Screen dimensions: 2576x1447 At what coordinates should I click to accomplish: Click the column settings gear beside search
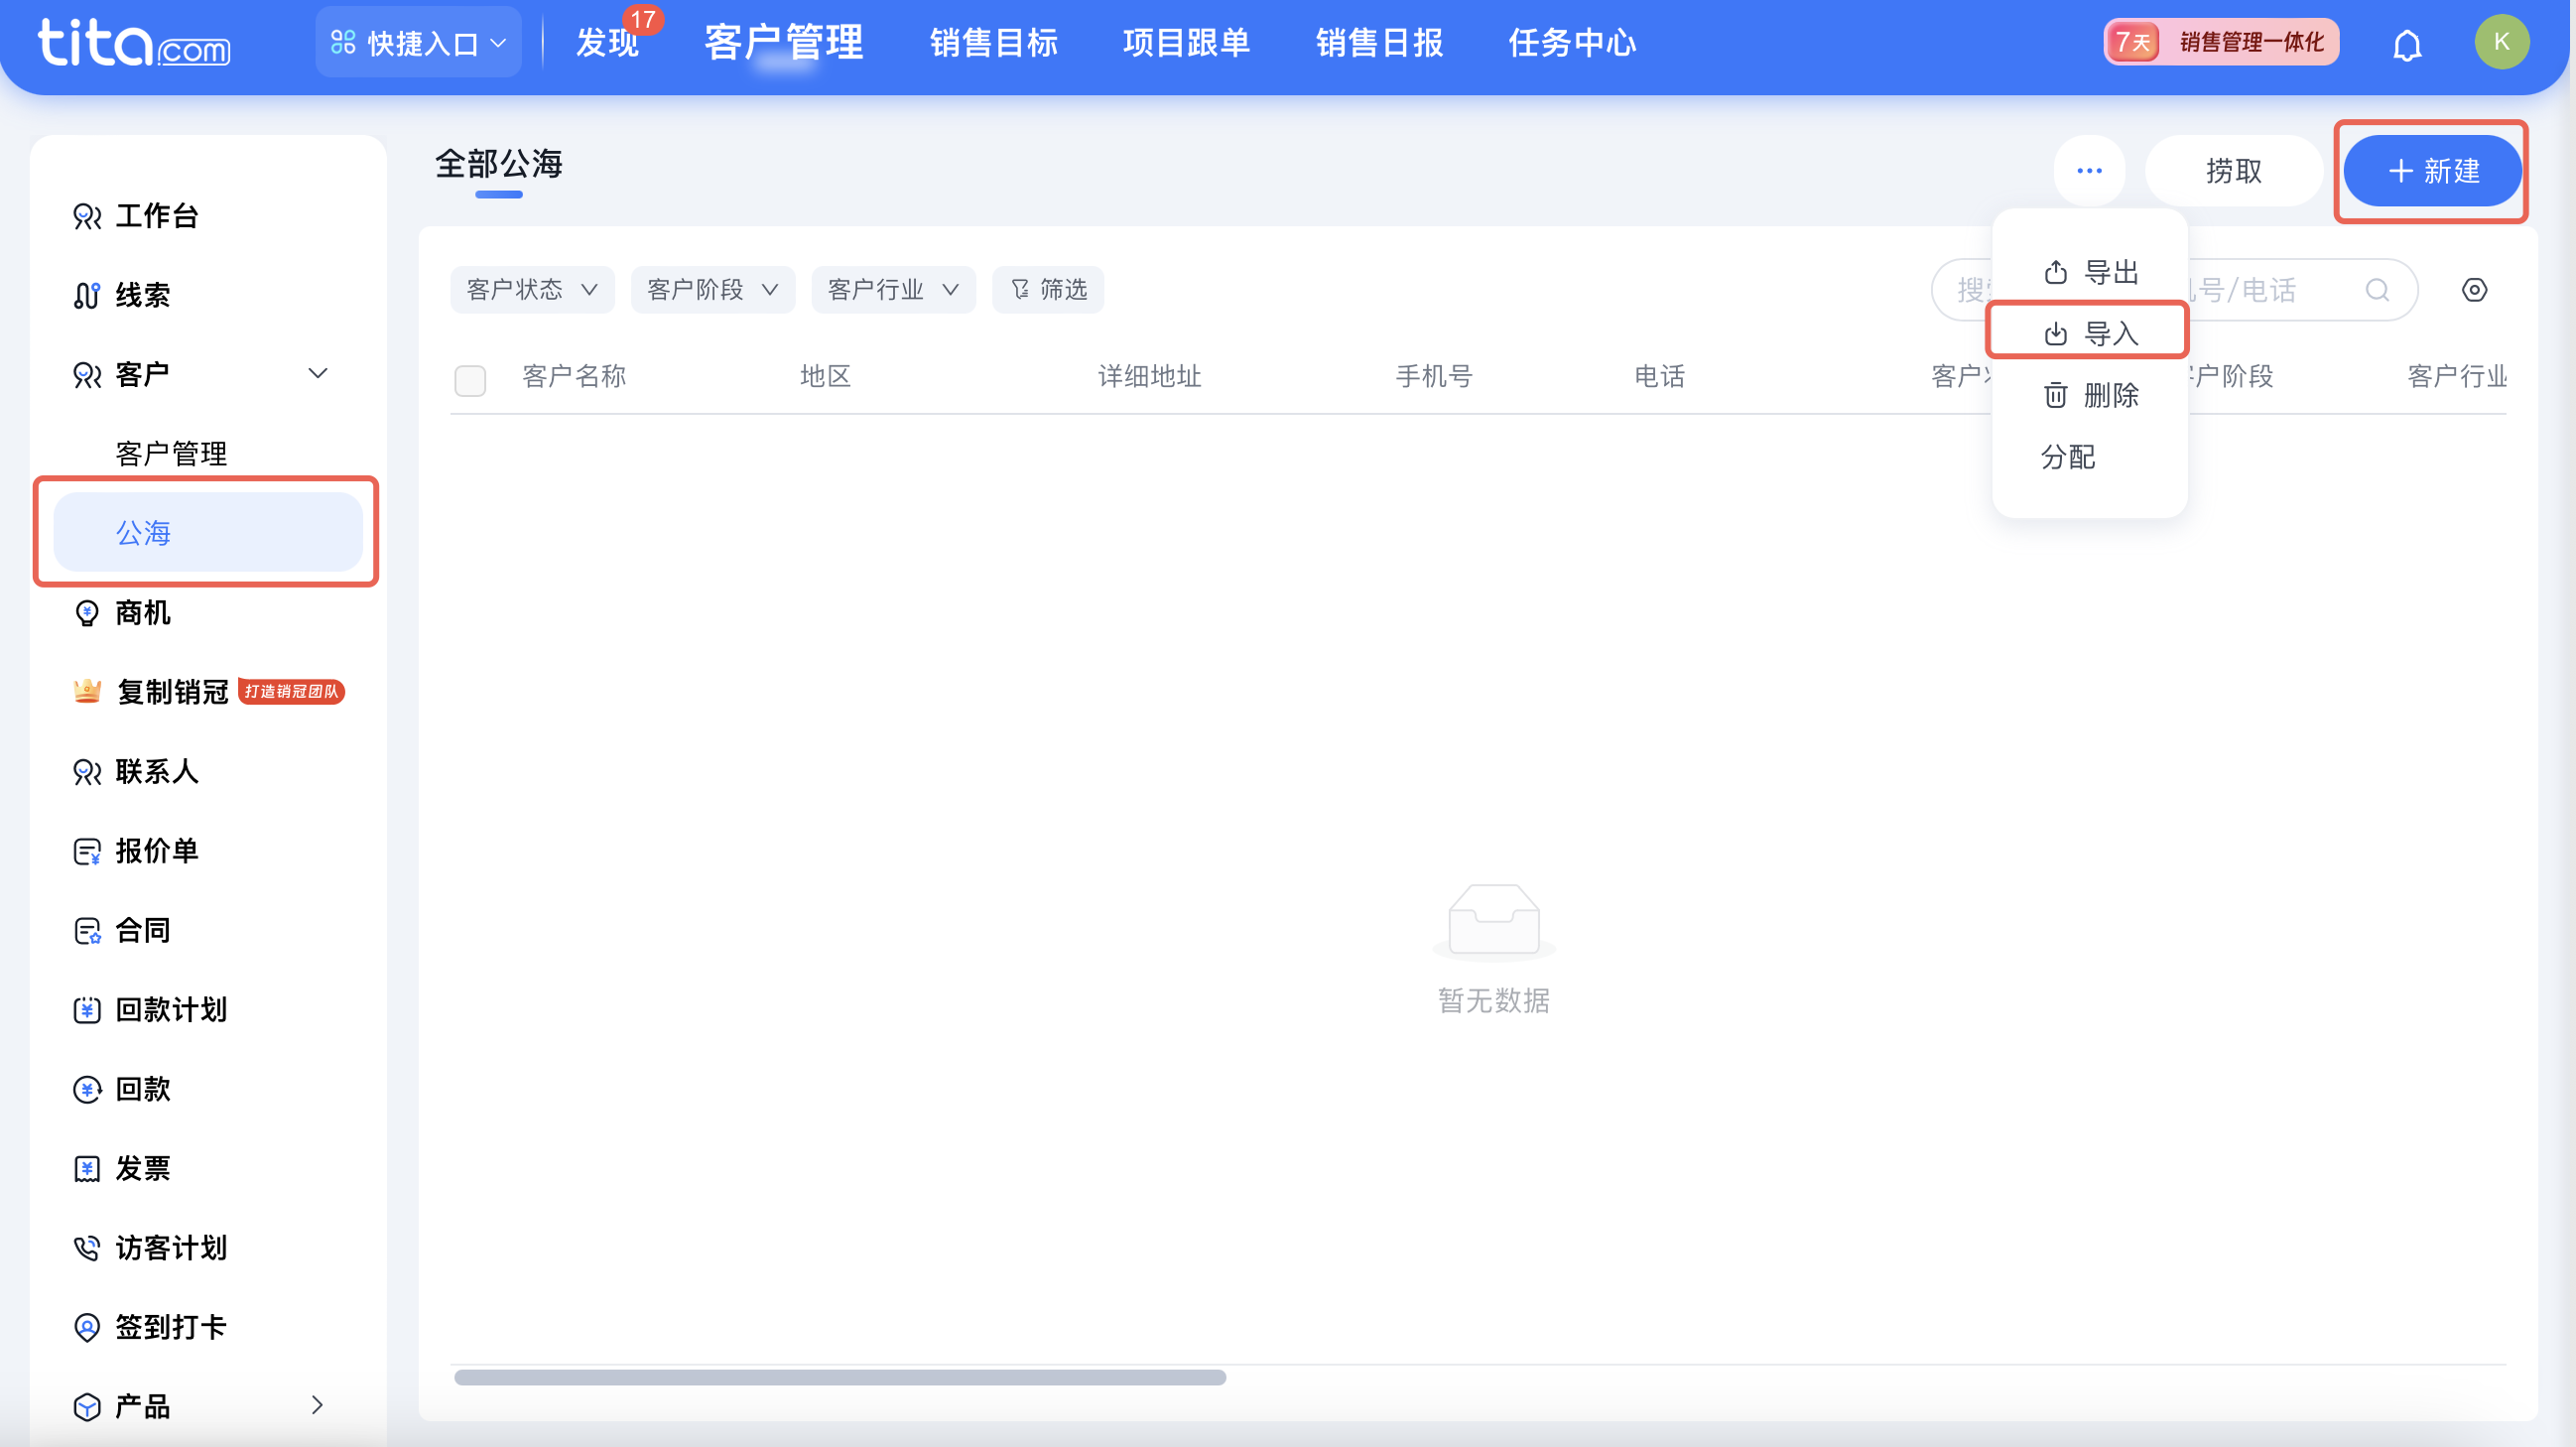pos(2475,290)
